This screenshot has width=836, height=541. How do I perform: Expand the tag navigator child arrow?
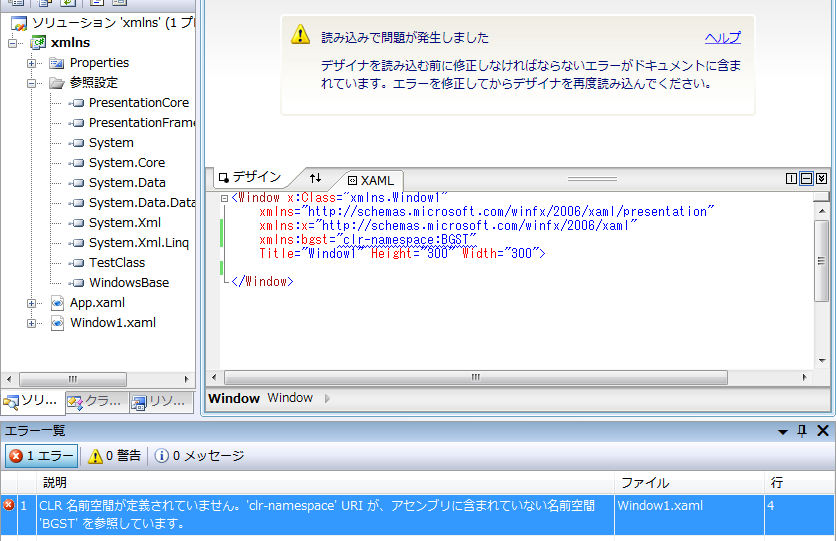pos(327,399)
